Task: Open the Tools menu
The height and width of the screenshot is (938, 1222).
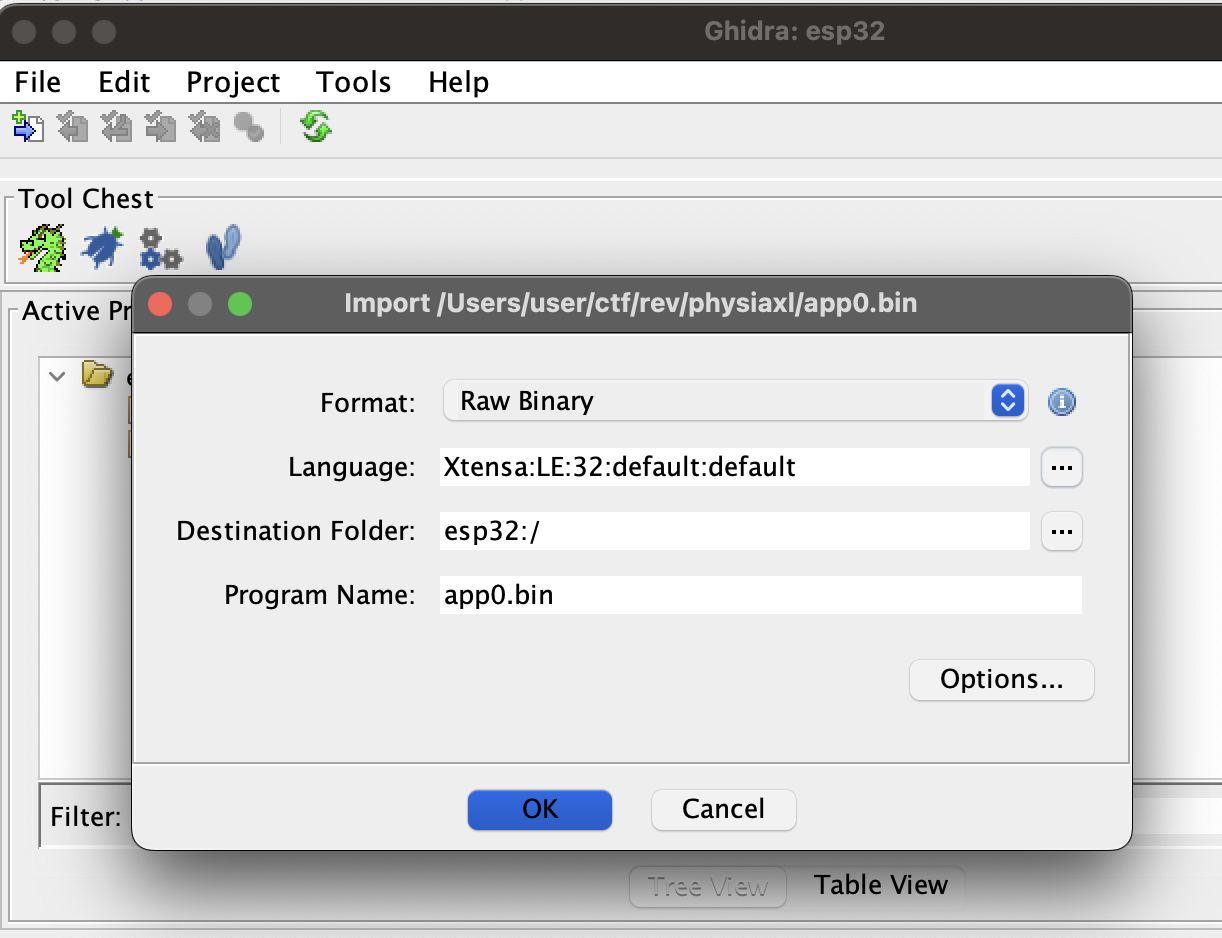Action: pyautogui.click(x=352, y=82)
